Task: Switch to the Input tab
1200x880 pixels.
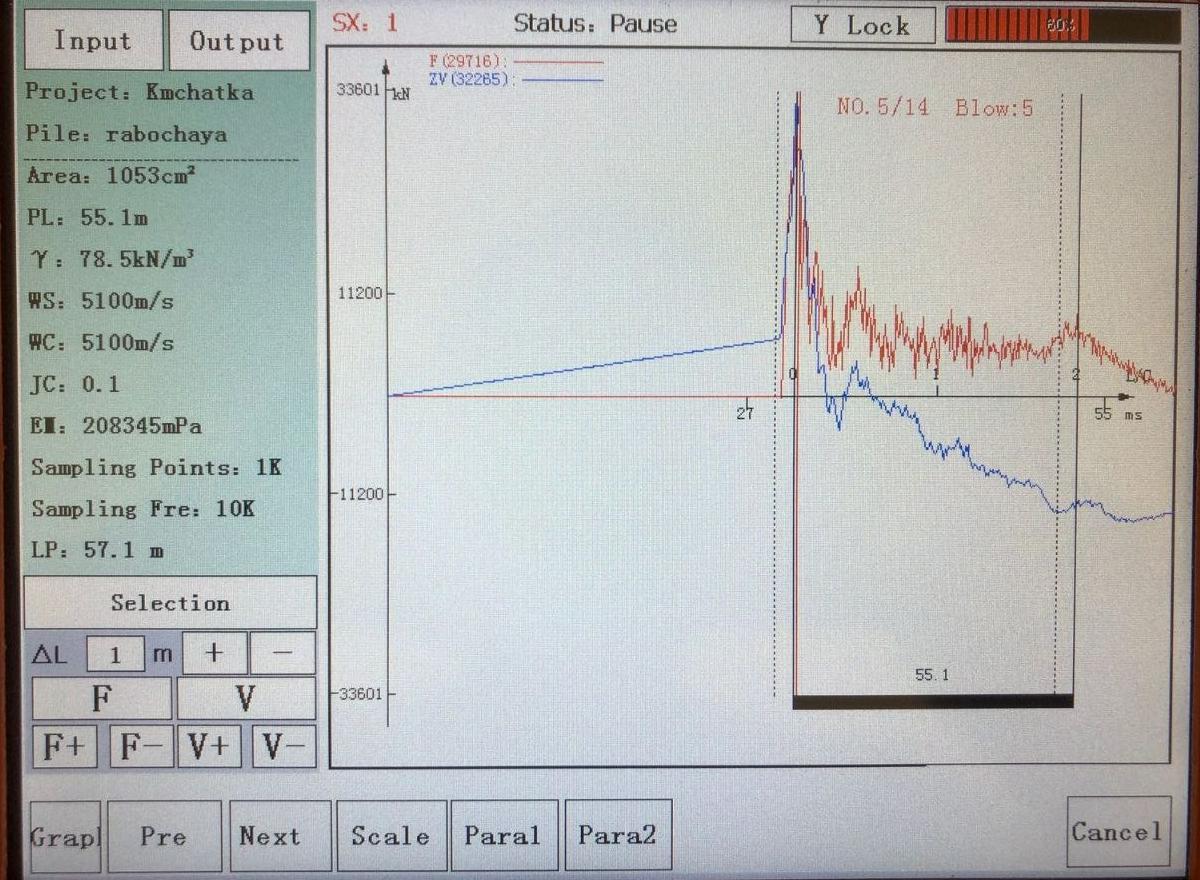Action: 93,41
